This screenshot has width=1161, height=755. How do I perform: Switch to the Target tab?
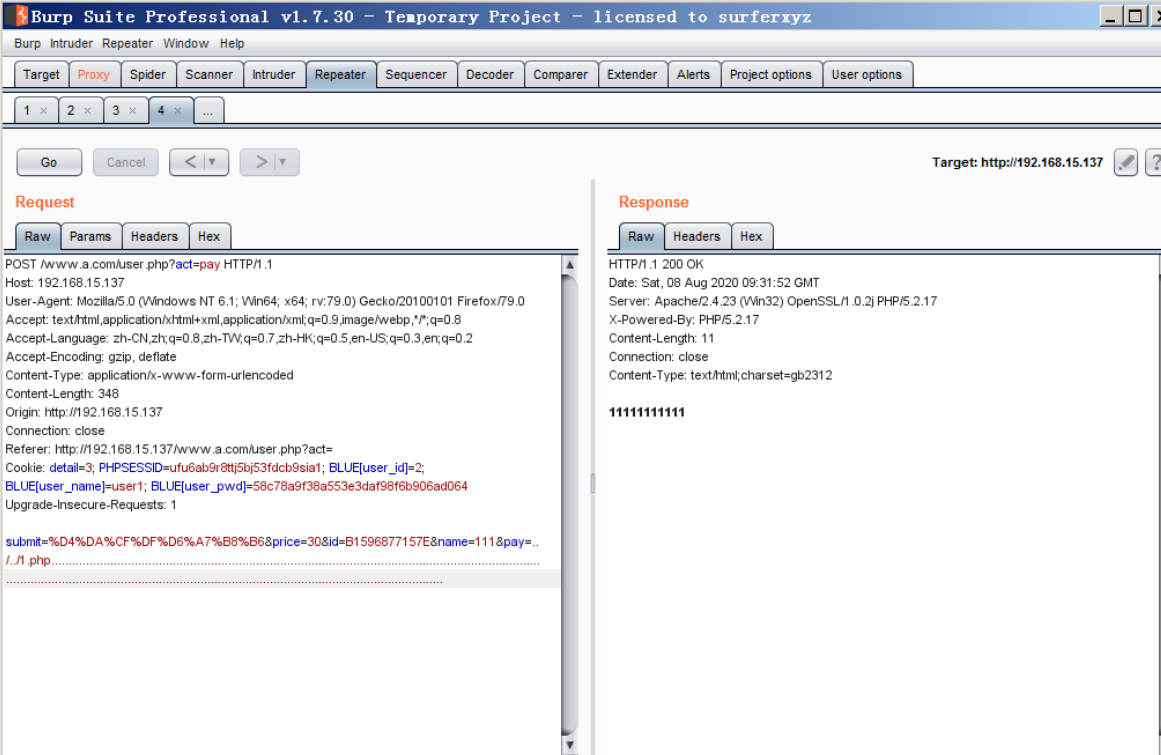(41, 75)
